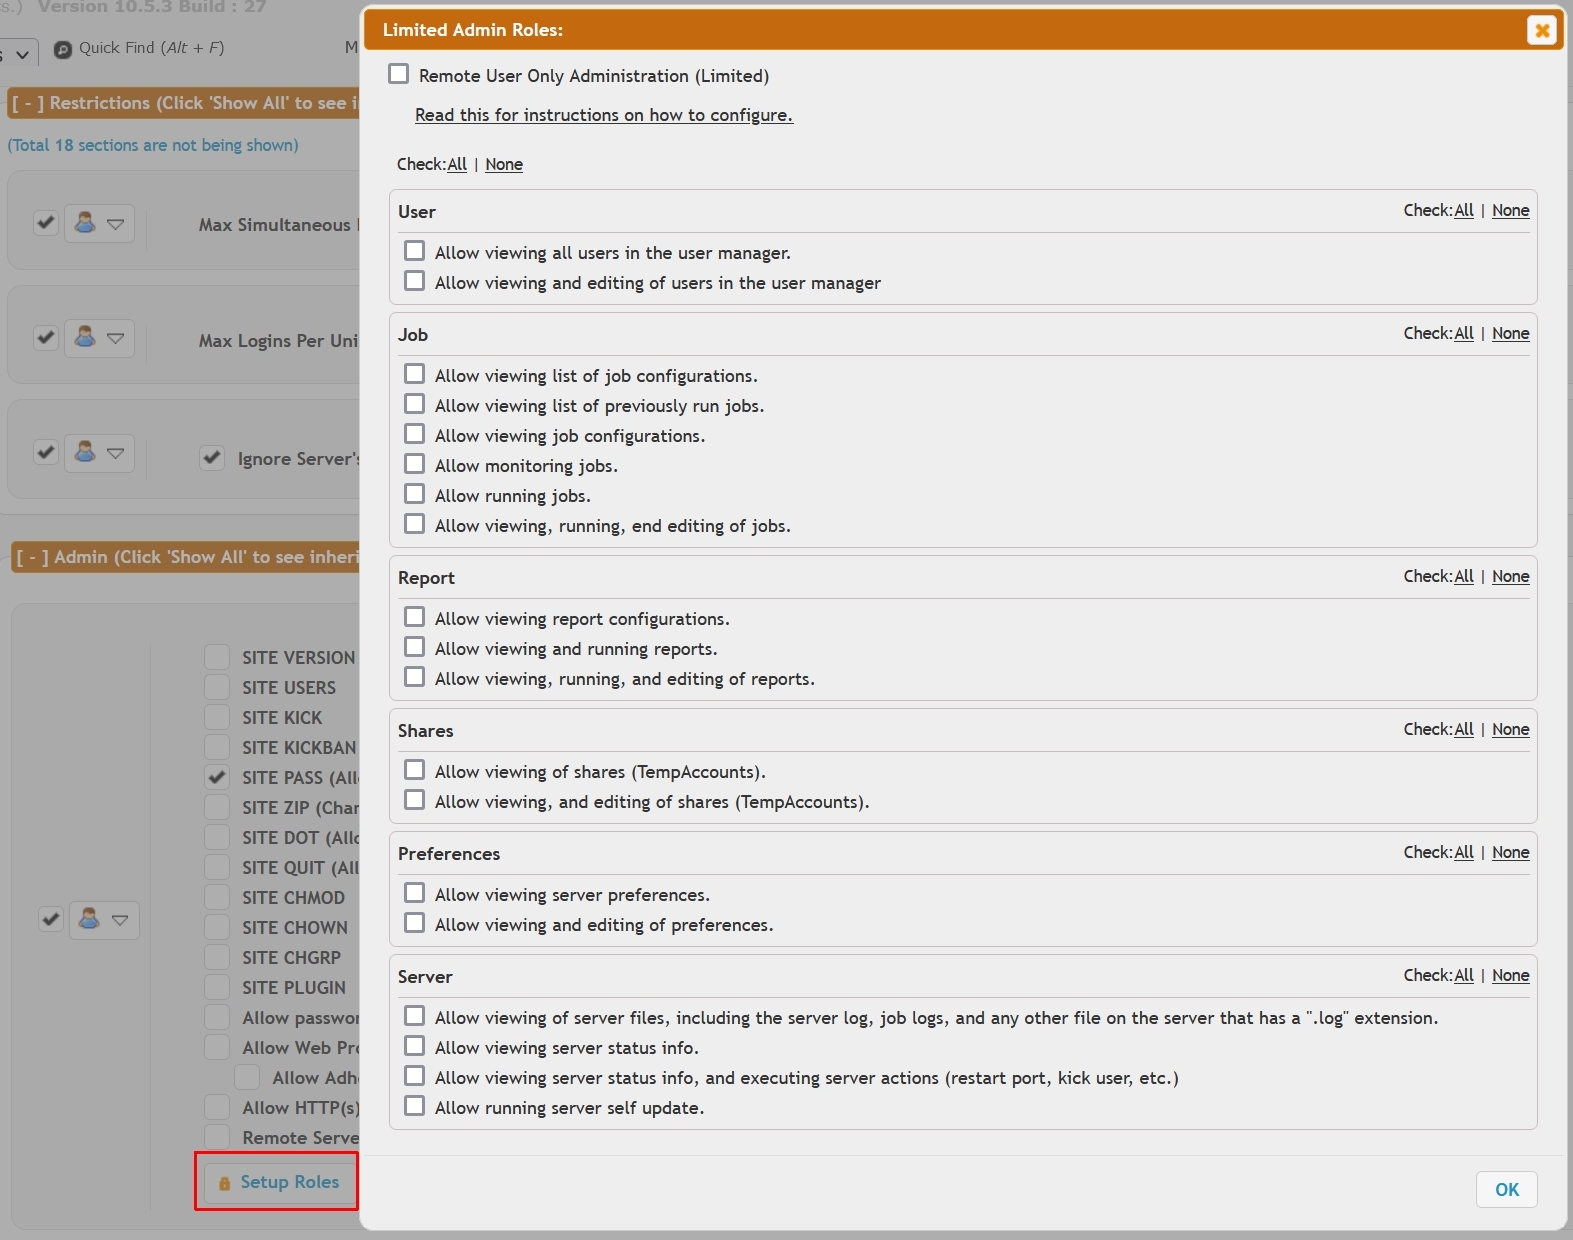Check Allow viewing server status info and executing actions

pyautogui.click(x=415, y=1076)
